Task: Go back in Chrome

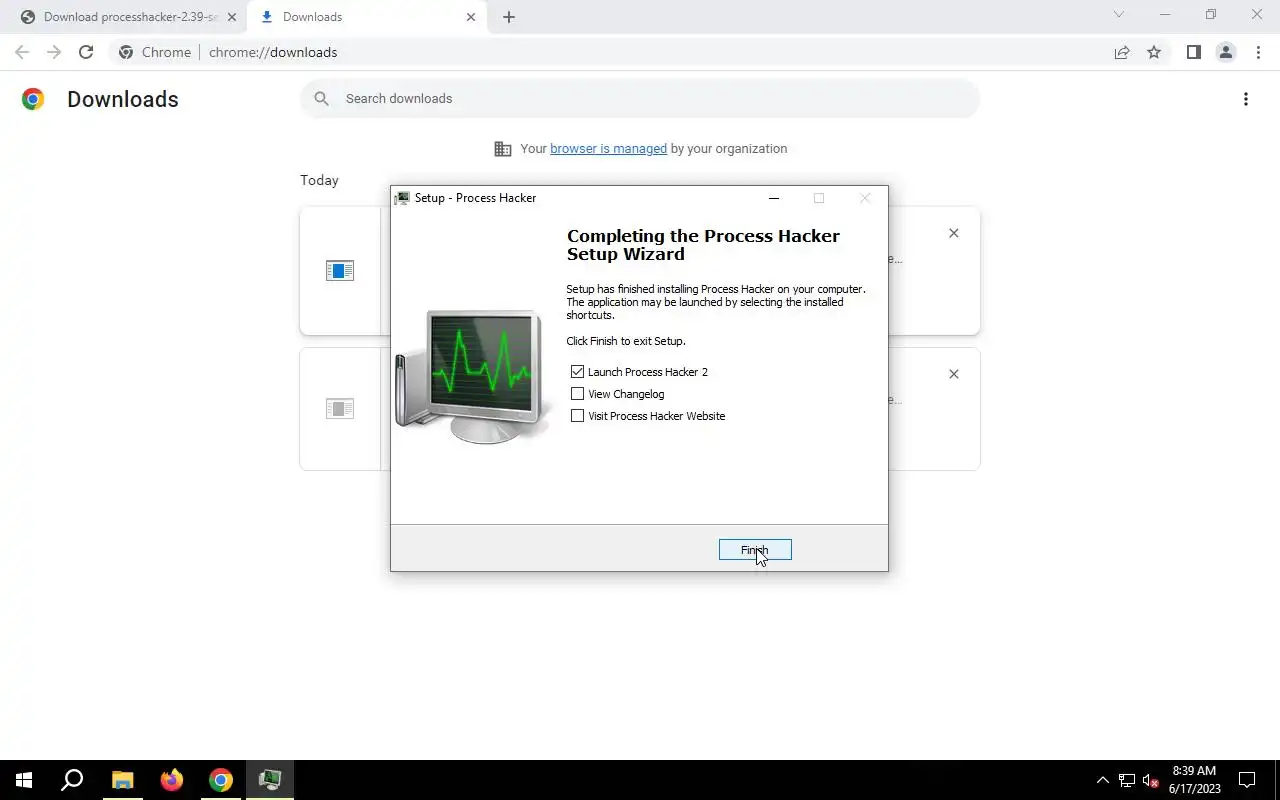Action: [22, 52]
